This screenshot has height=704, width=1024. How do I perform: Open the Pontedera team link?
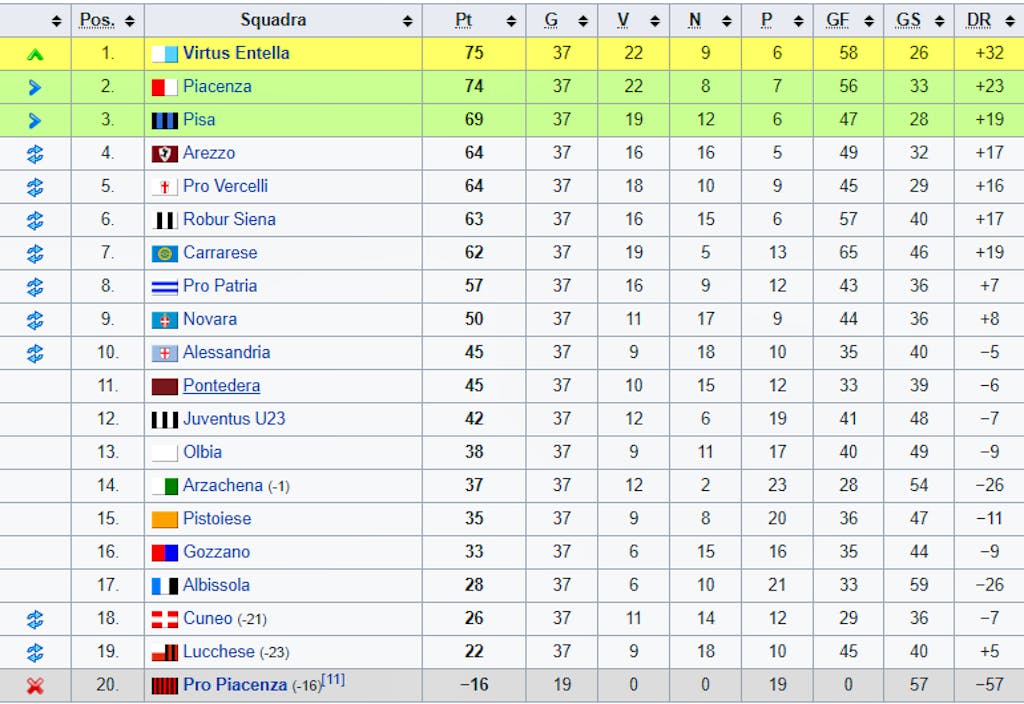click(x=221, y=386)
